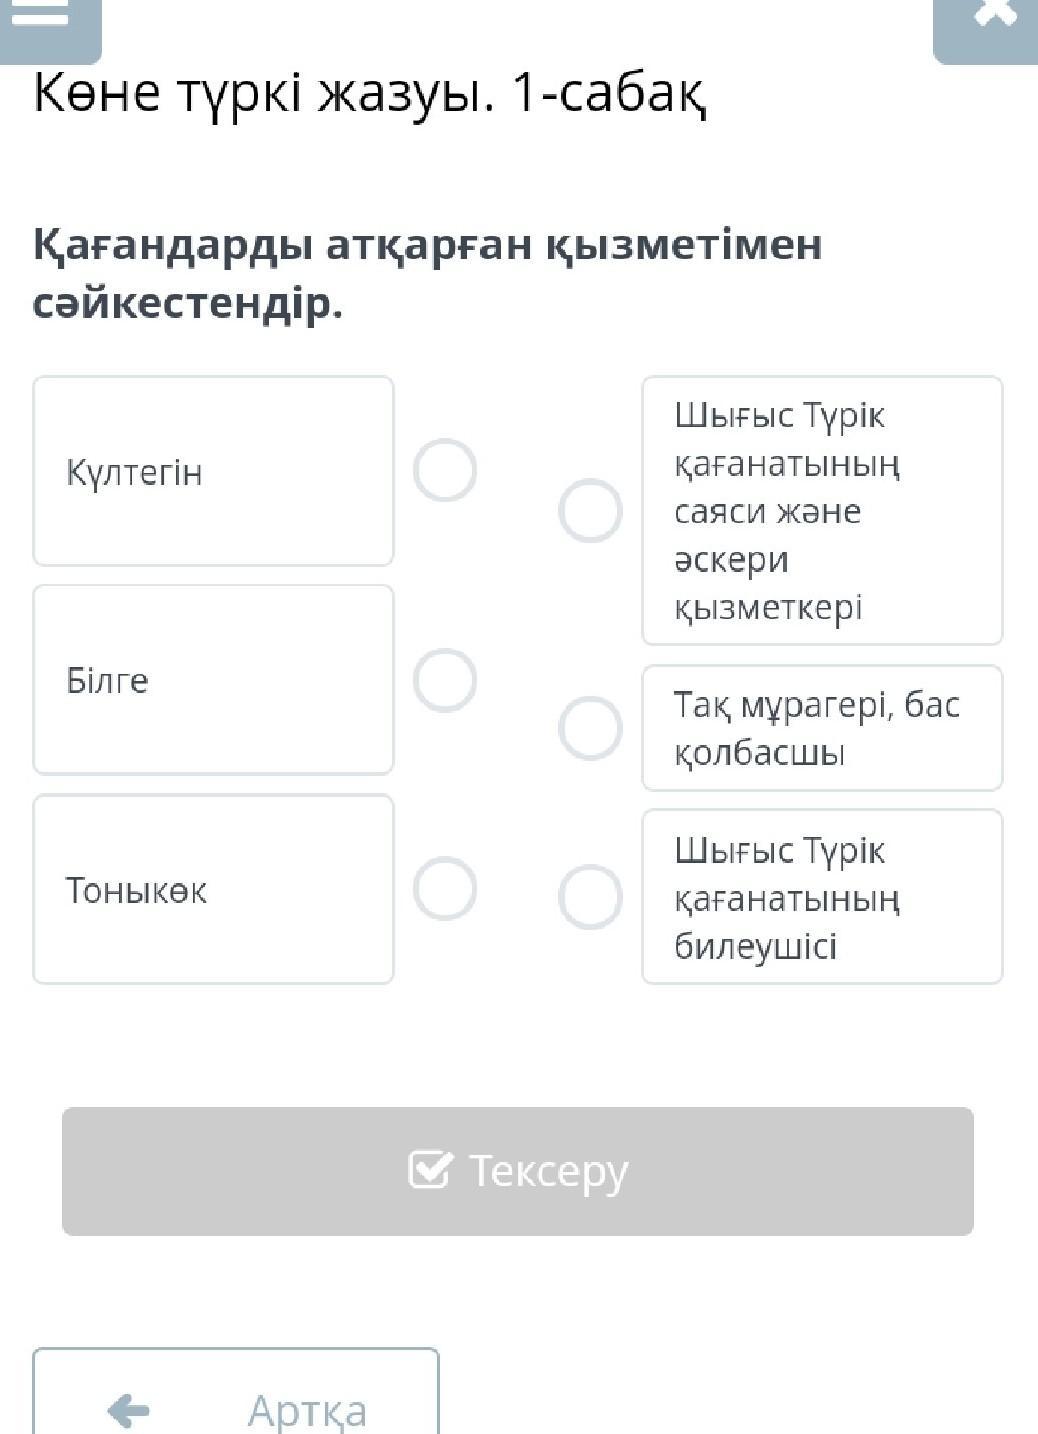Select circle beside 'қағанатының билеушісі' option
1038x1434 pixels.
(x=590, y=897)
